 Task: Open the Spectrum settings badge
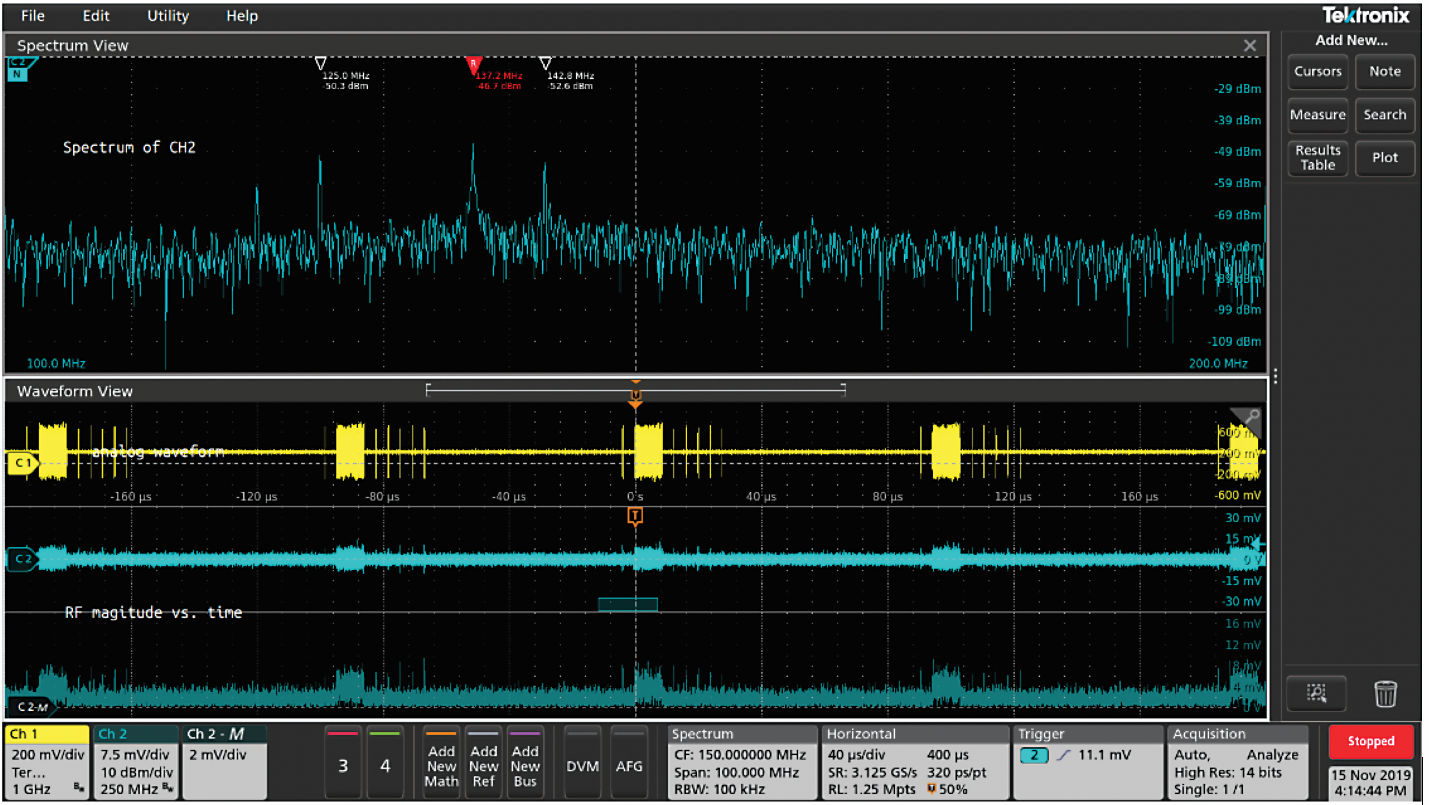pyautogui.click(x=740, y=763)
